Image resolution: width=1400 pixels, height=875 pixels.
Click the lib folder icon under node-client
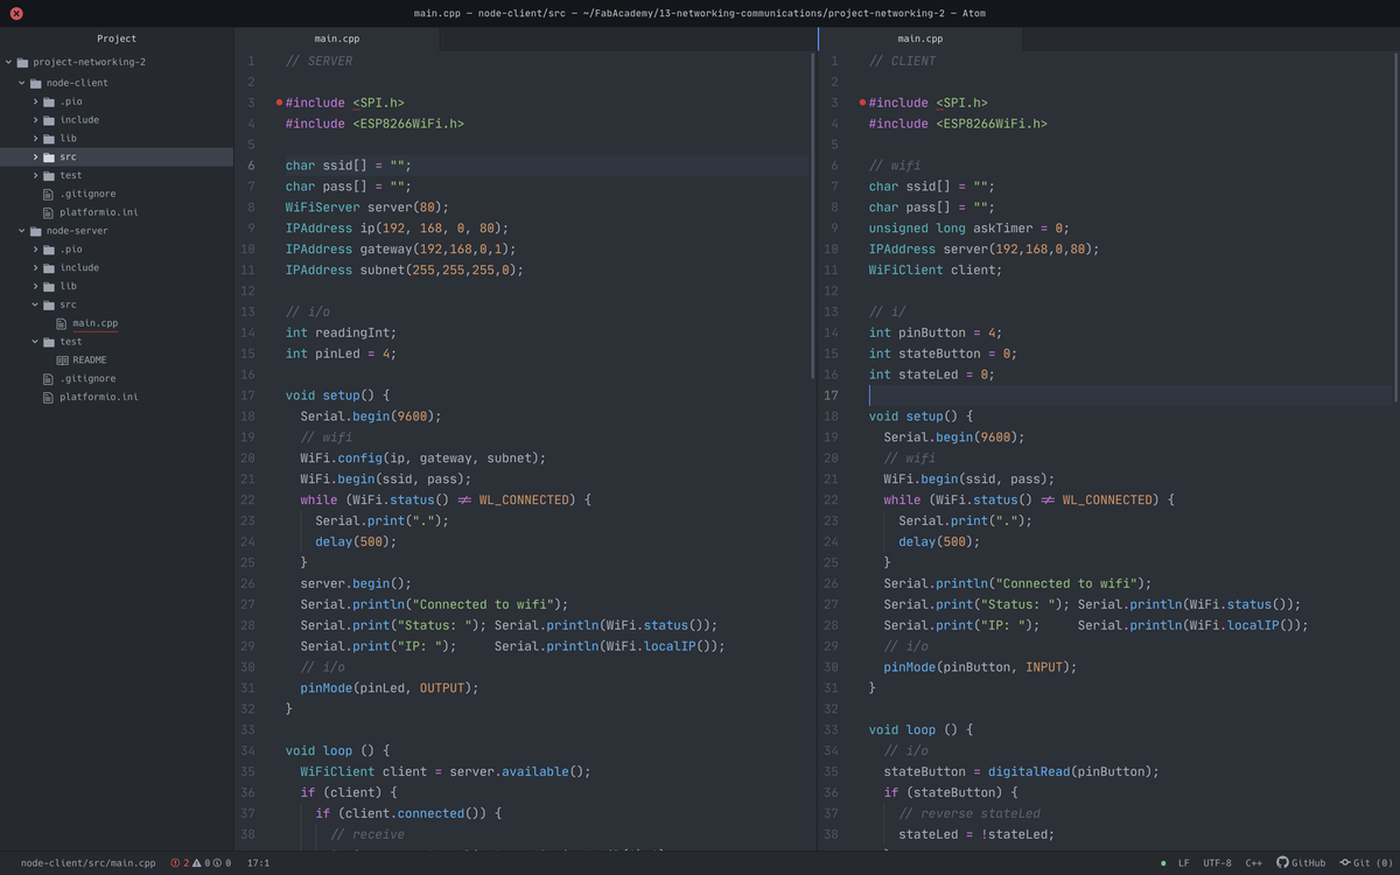click(49, 139)
